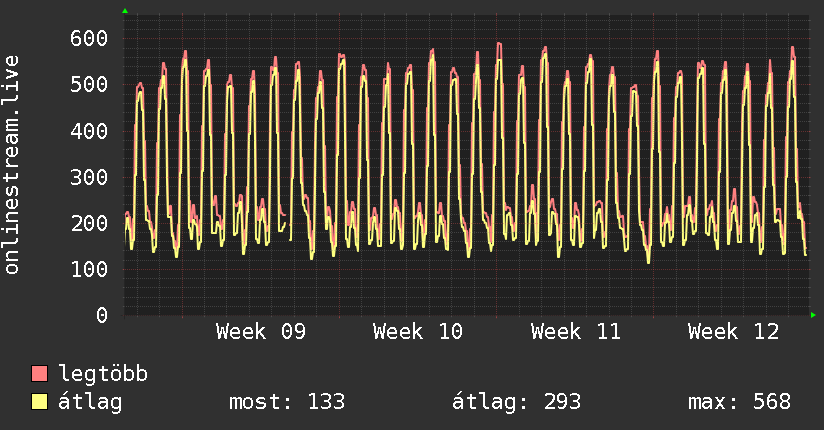Image resolution: width=824 pixels, height=430 pixels.
Task: Click the pink legtöbb legend swatch
Action: (x=39, y=373)
